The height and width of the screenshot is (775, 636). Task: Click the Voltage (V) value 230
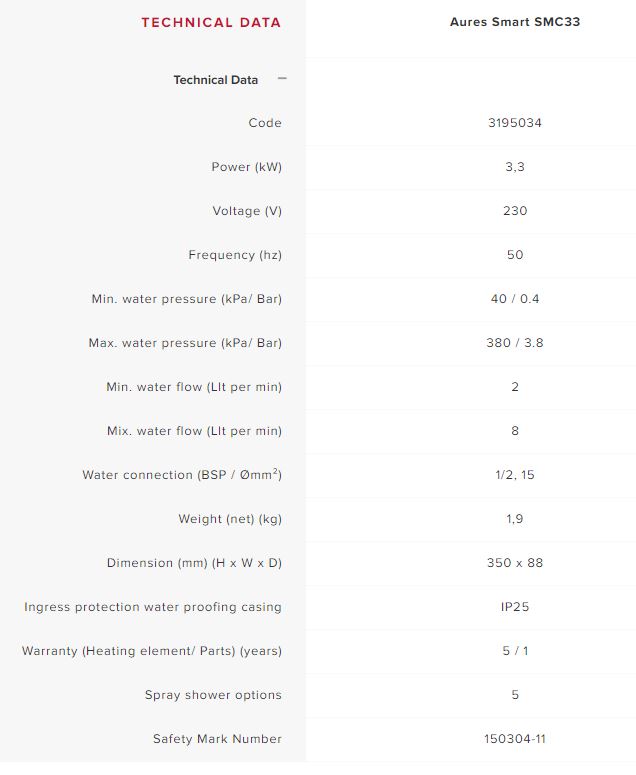515,211
